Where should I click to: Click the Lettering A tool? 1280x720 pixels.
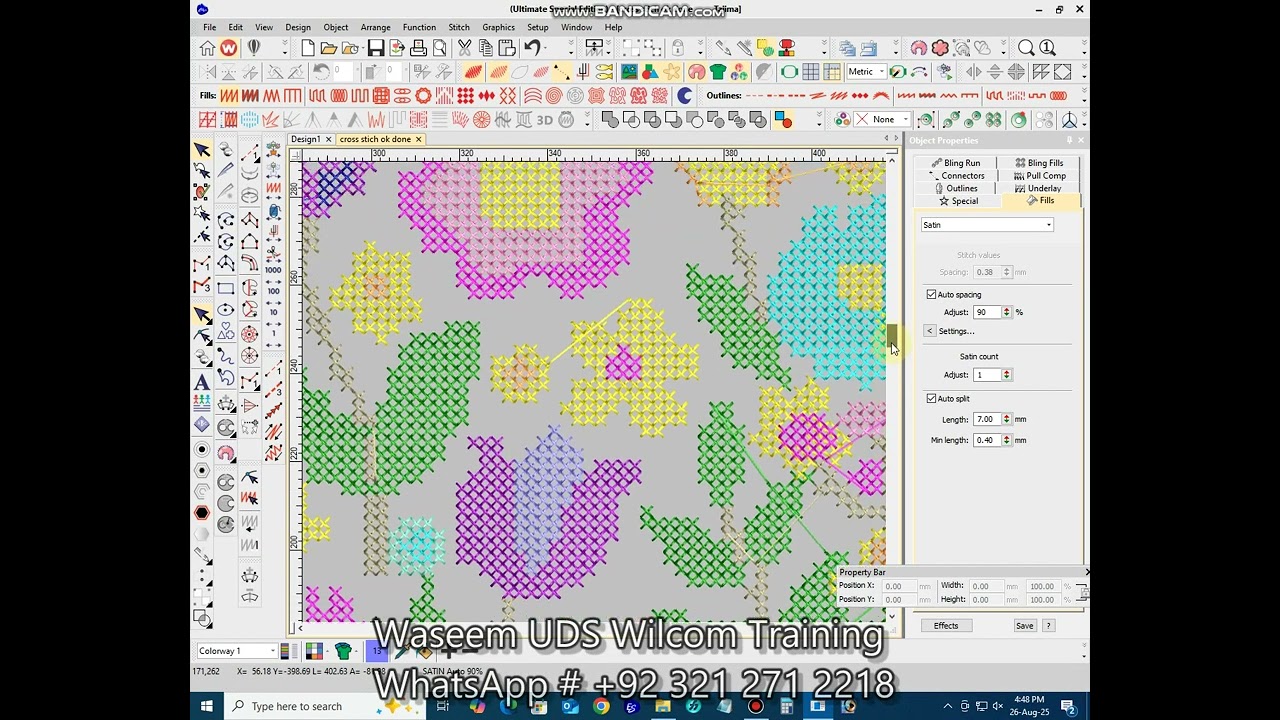coord(202,382)
